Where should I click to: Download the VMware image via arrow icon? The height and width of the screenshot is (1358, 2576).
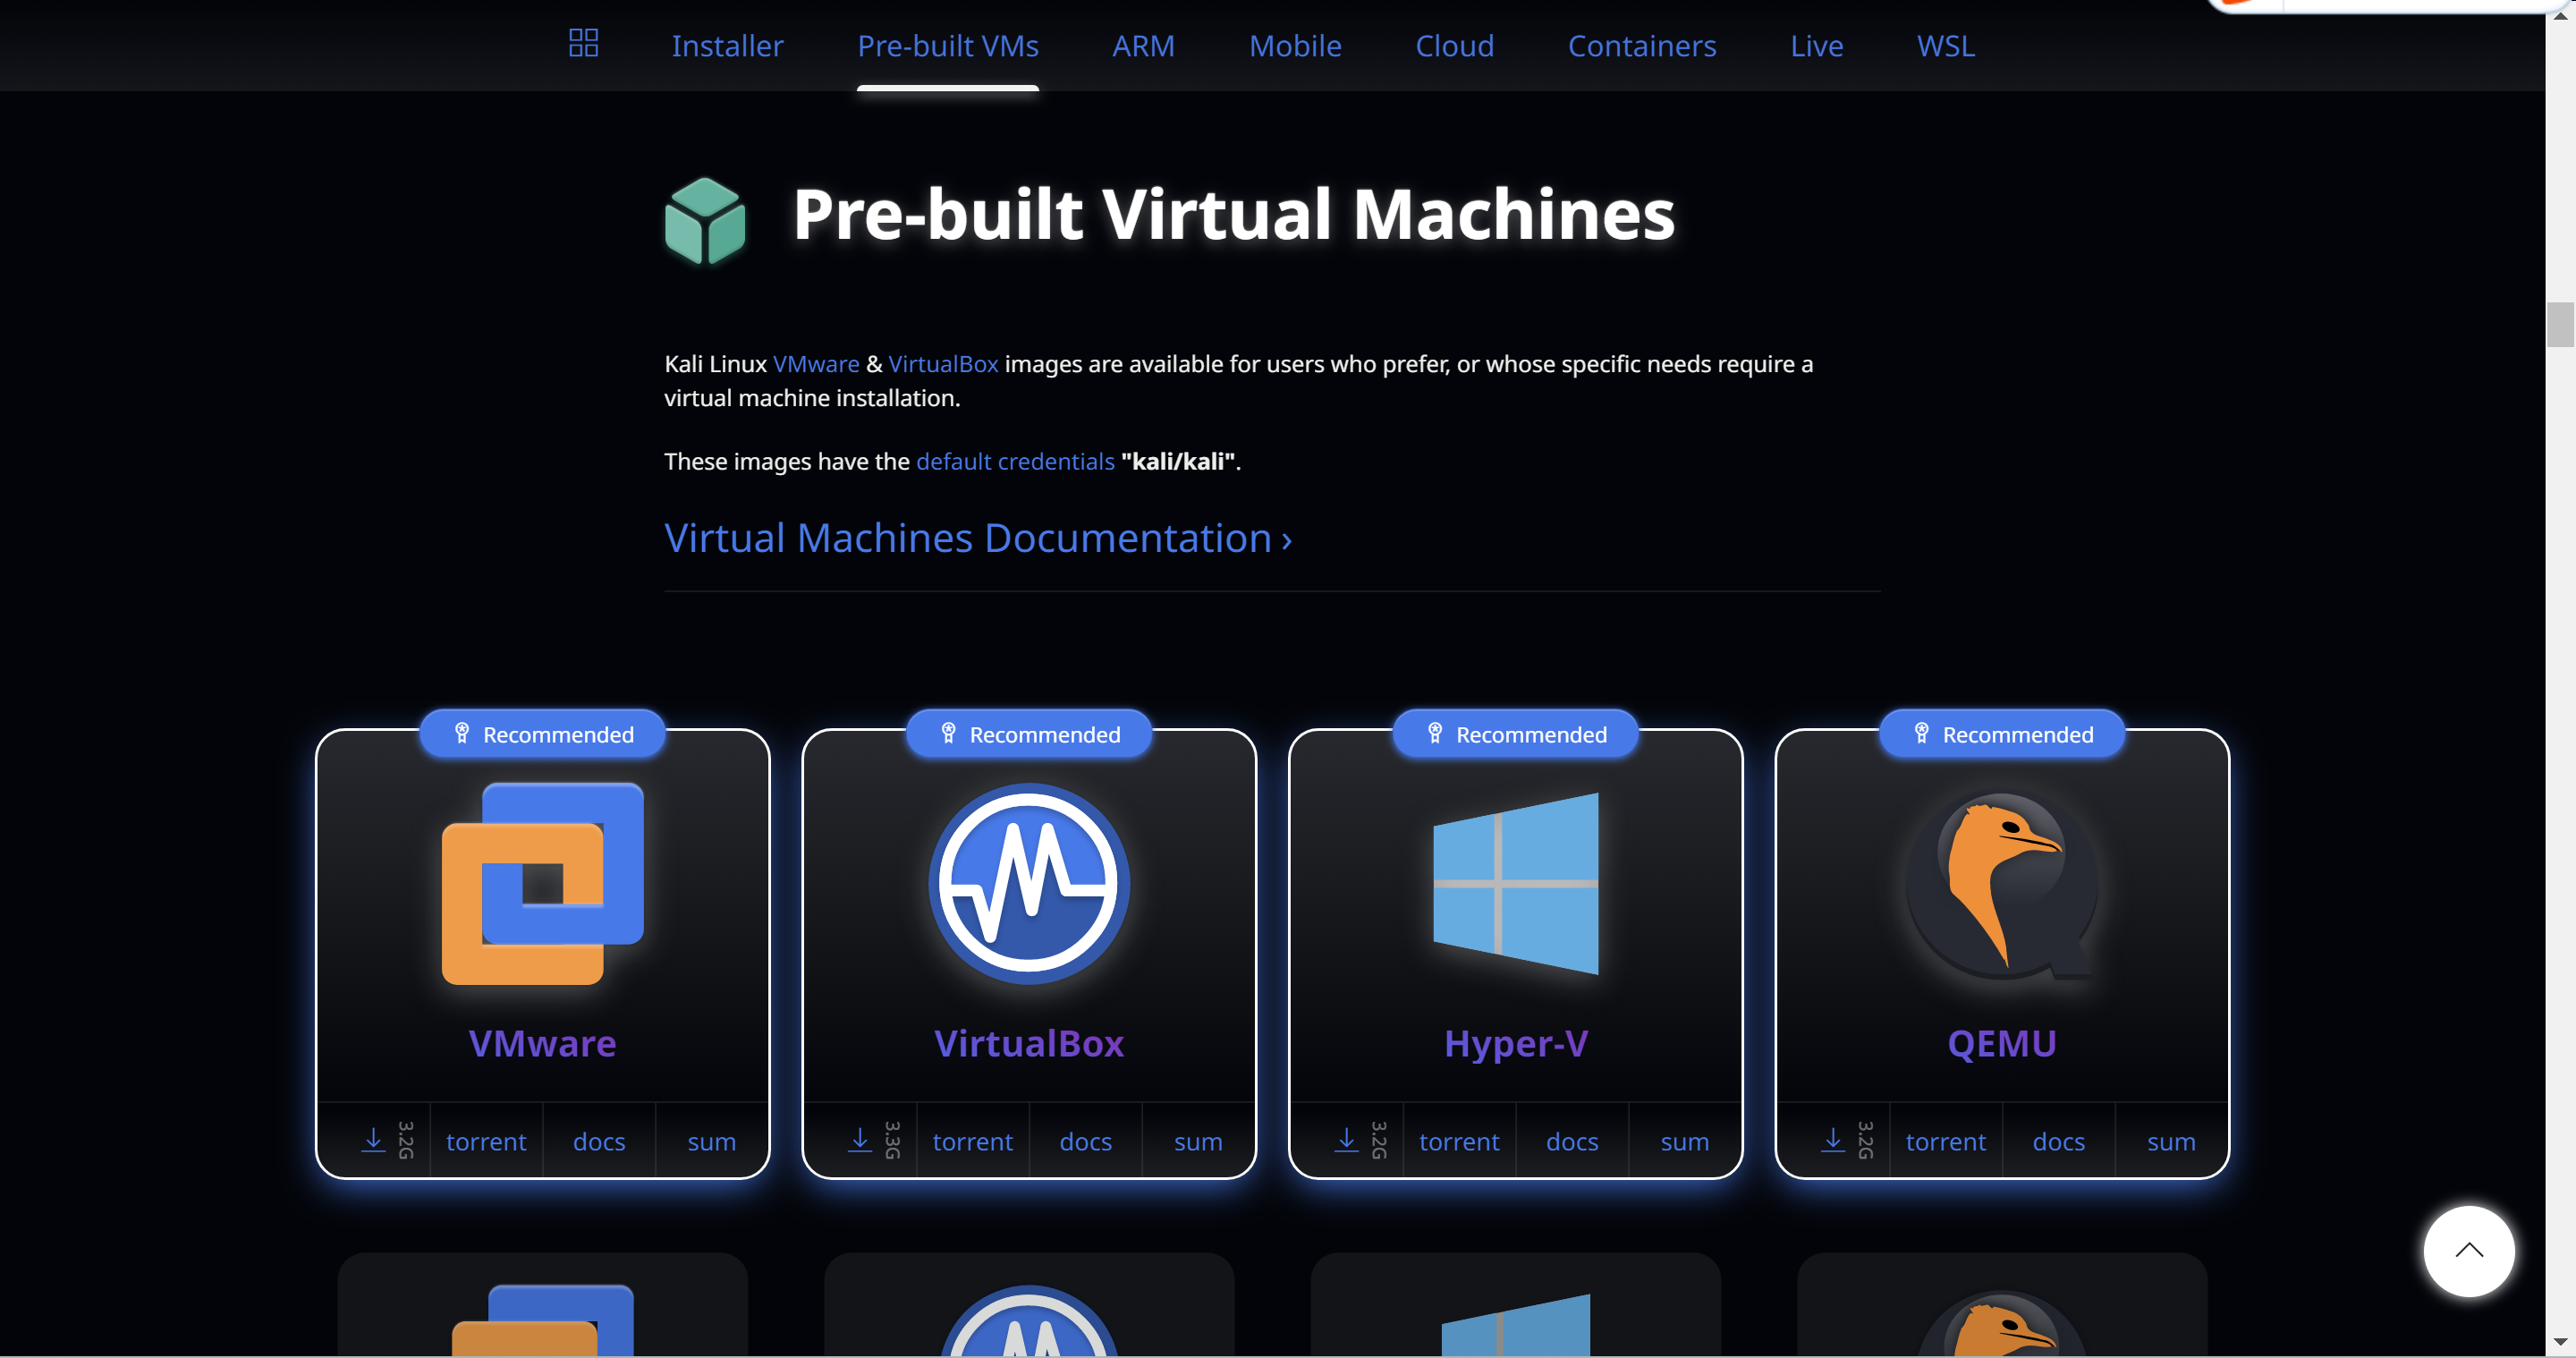(x=373, y=1140)
